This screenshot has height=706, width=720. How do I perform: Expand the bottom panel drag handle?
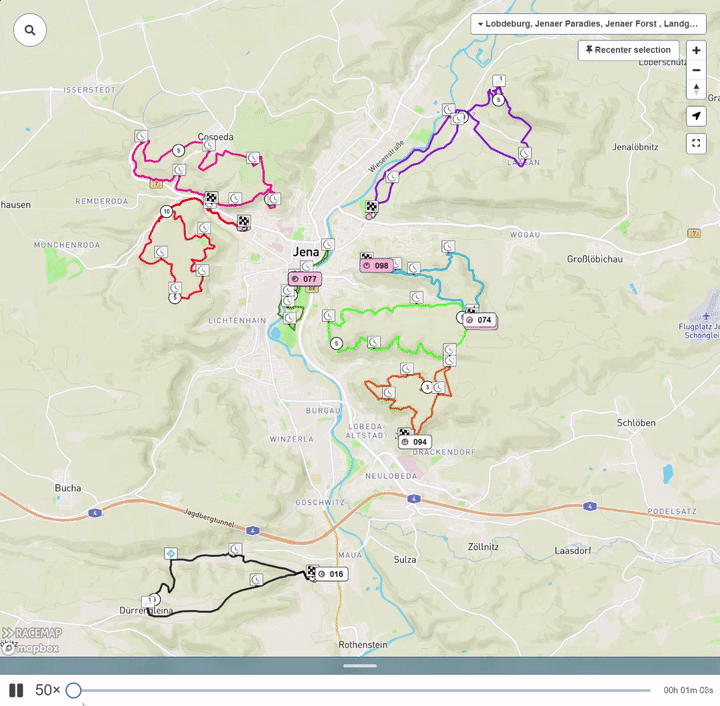pyautogui.click(x=360, y=665)
